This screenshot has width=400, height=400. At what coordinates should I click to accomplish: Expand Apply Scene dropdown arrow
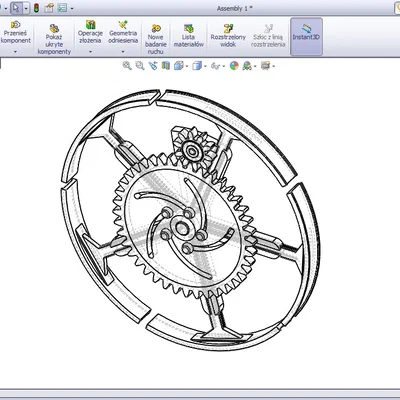(x=255, y=66)
